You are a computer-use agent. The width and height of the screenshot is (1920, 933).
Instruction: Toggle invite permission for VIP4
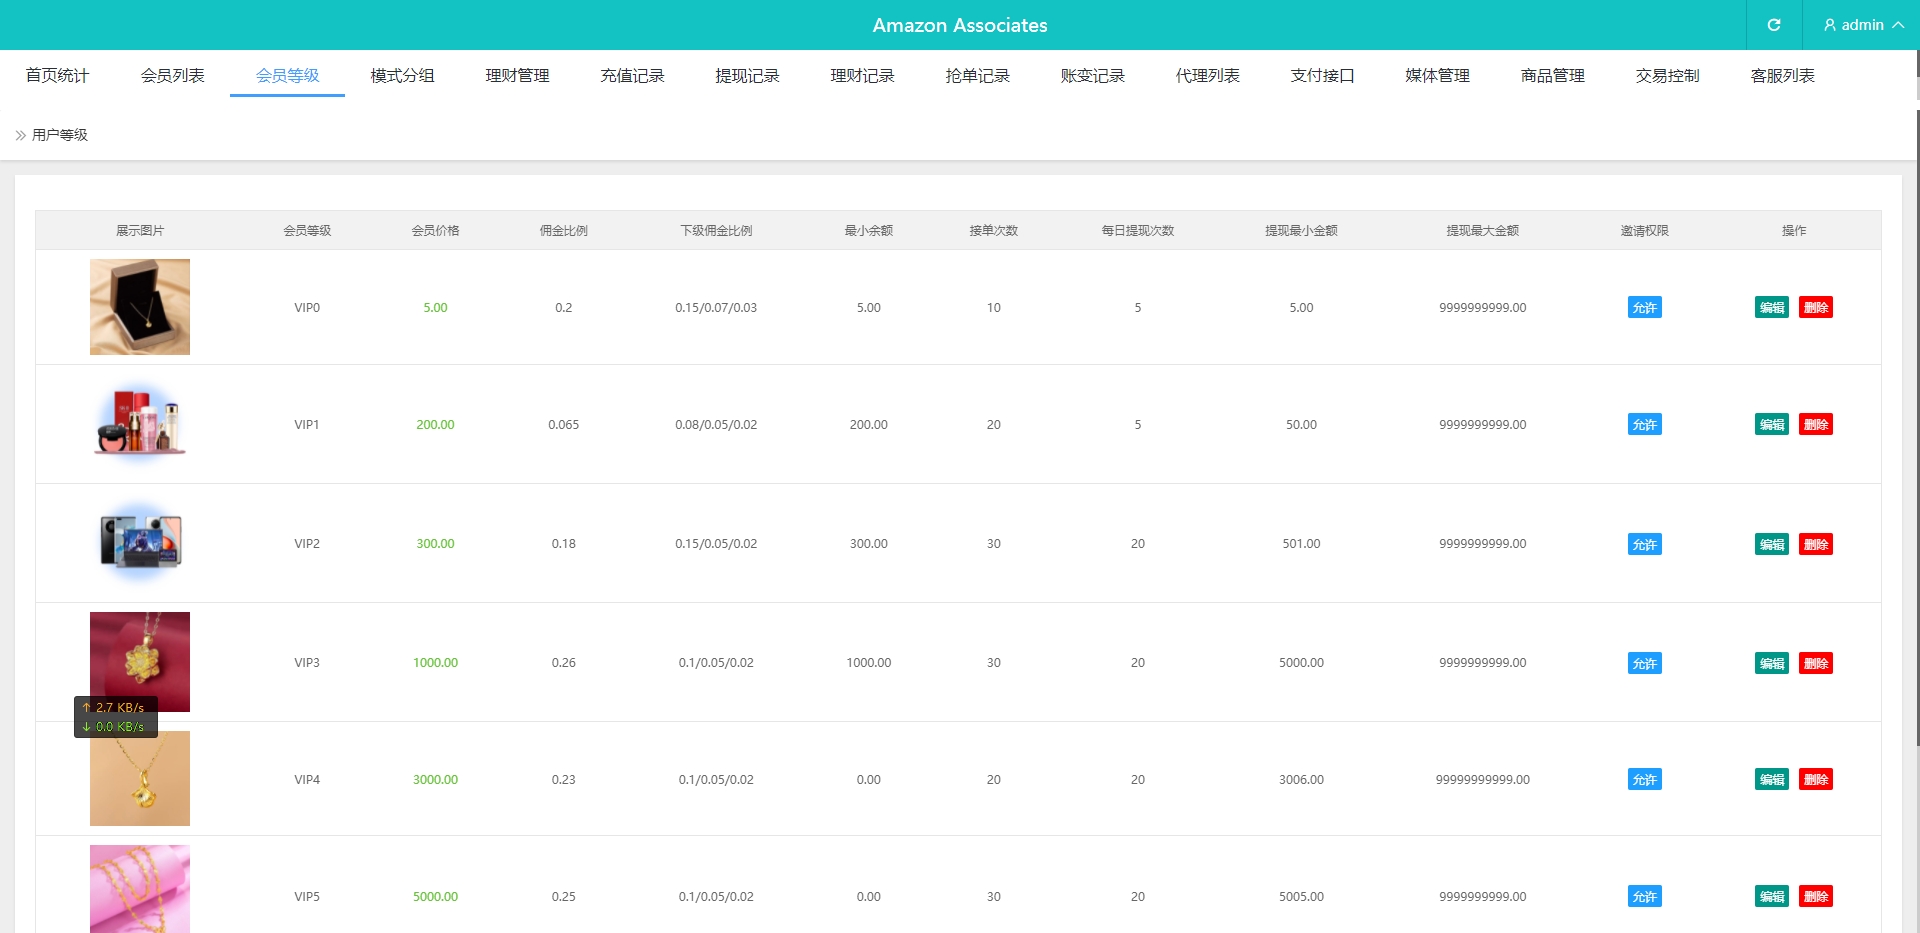[x=1644, y=780]
